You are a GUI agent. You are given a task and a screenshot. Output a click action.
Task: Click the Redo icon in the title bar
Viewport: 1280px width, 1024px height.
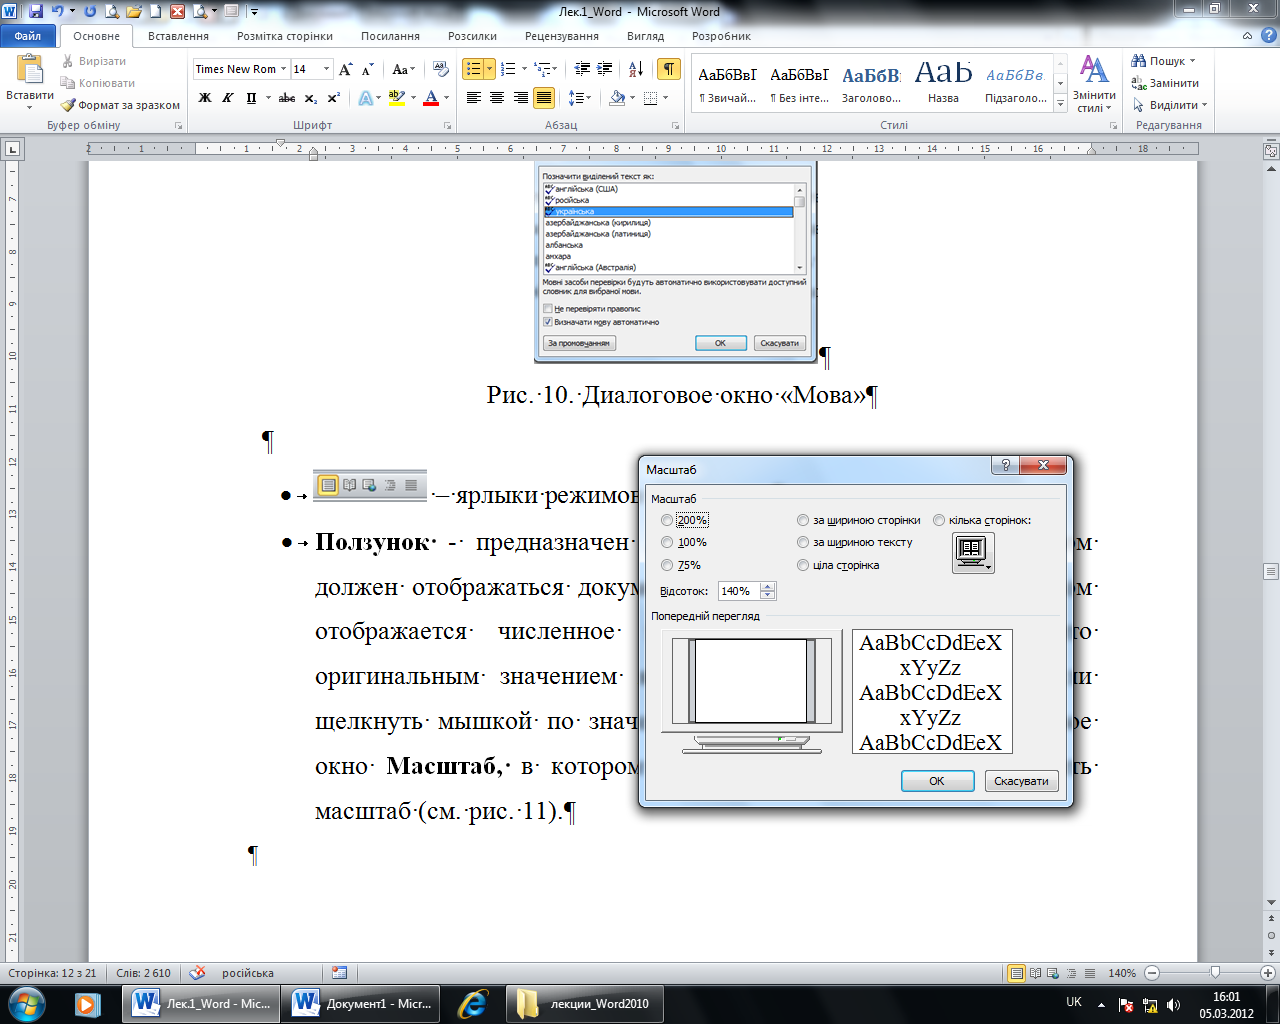(x=90, y=12)
